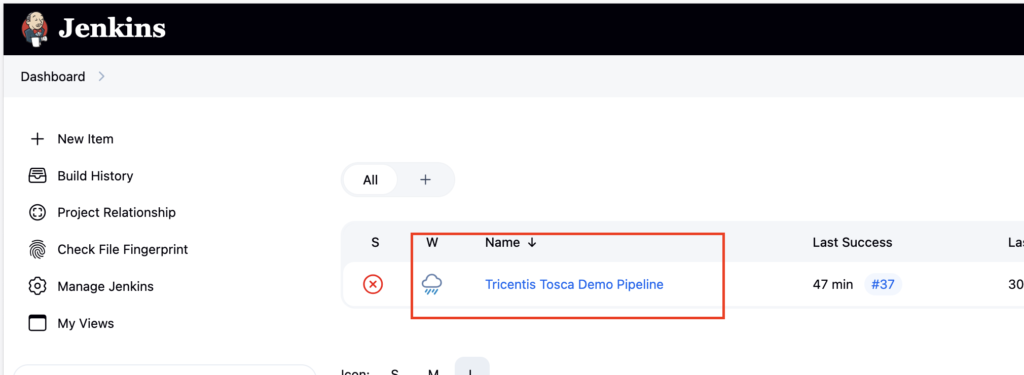Toggle the Name column sort arrow
The height and width of the screenshot is (375, 1024).
click(532, 242)
